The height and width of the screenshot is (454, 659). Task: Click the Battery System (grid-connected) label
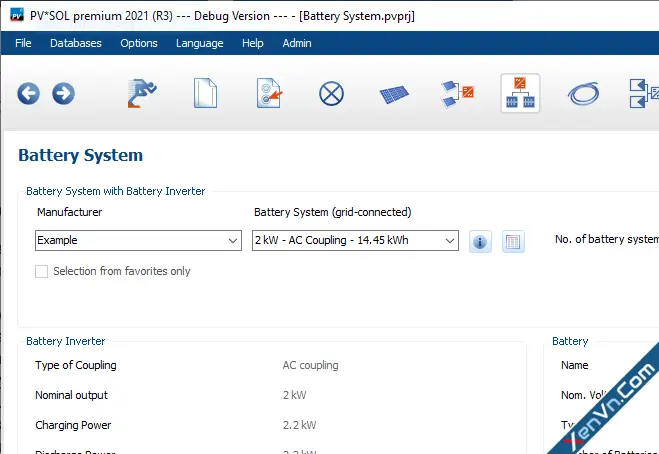[x=332, y=212]
